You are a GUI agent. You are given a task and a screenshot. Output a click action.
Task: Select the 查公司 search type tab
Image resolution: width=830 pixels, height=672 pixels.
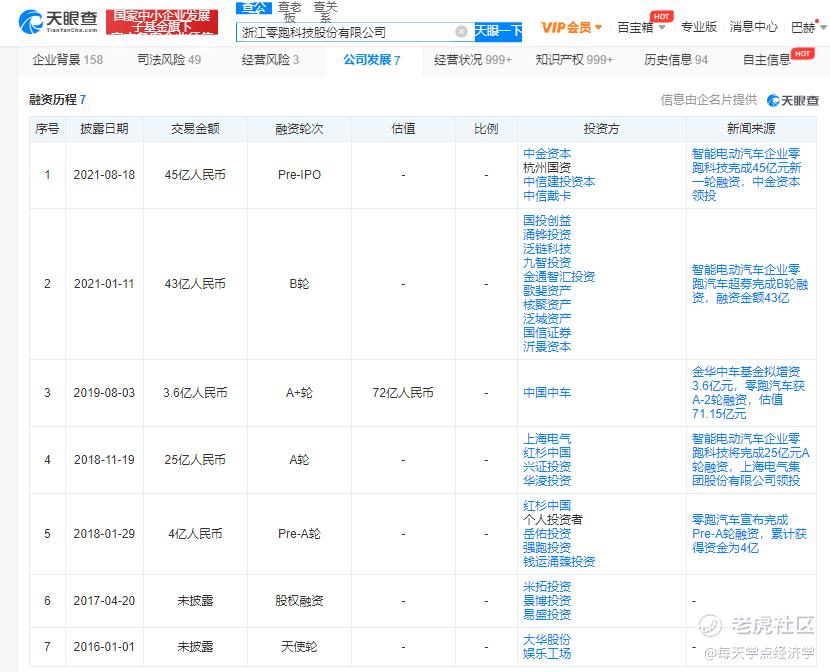(253, 8)
